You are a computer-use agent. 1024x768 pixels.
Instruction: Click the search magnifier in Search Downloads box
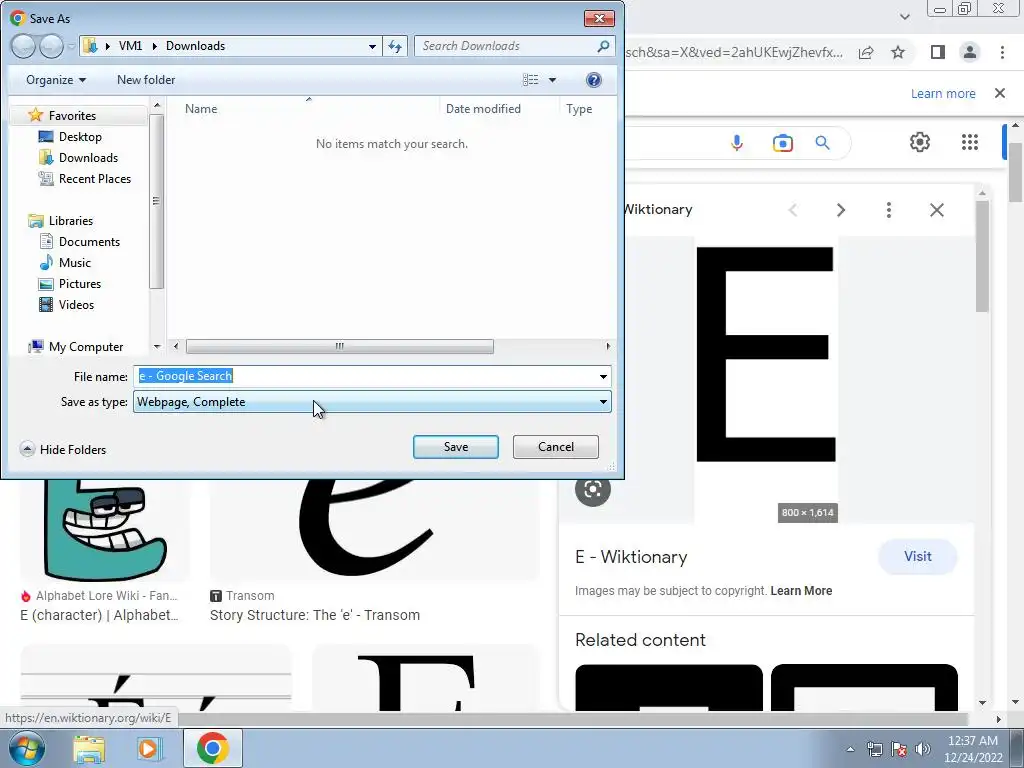(x=603, y=46)
